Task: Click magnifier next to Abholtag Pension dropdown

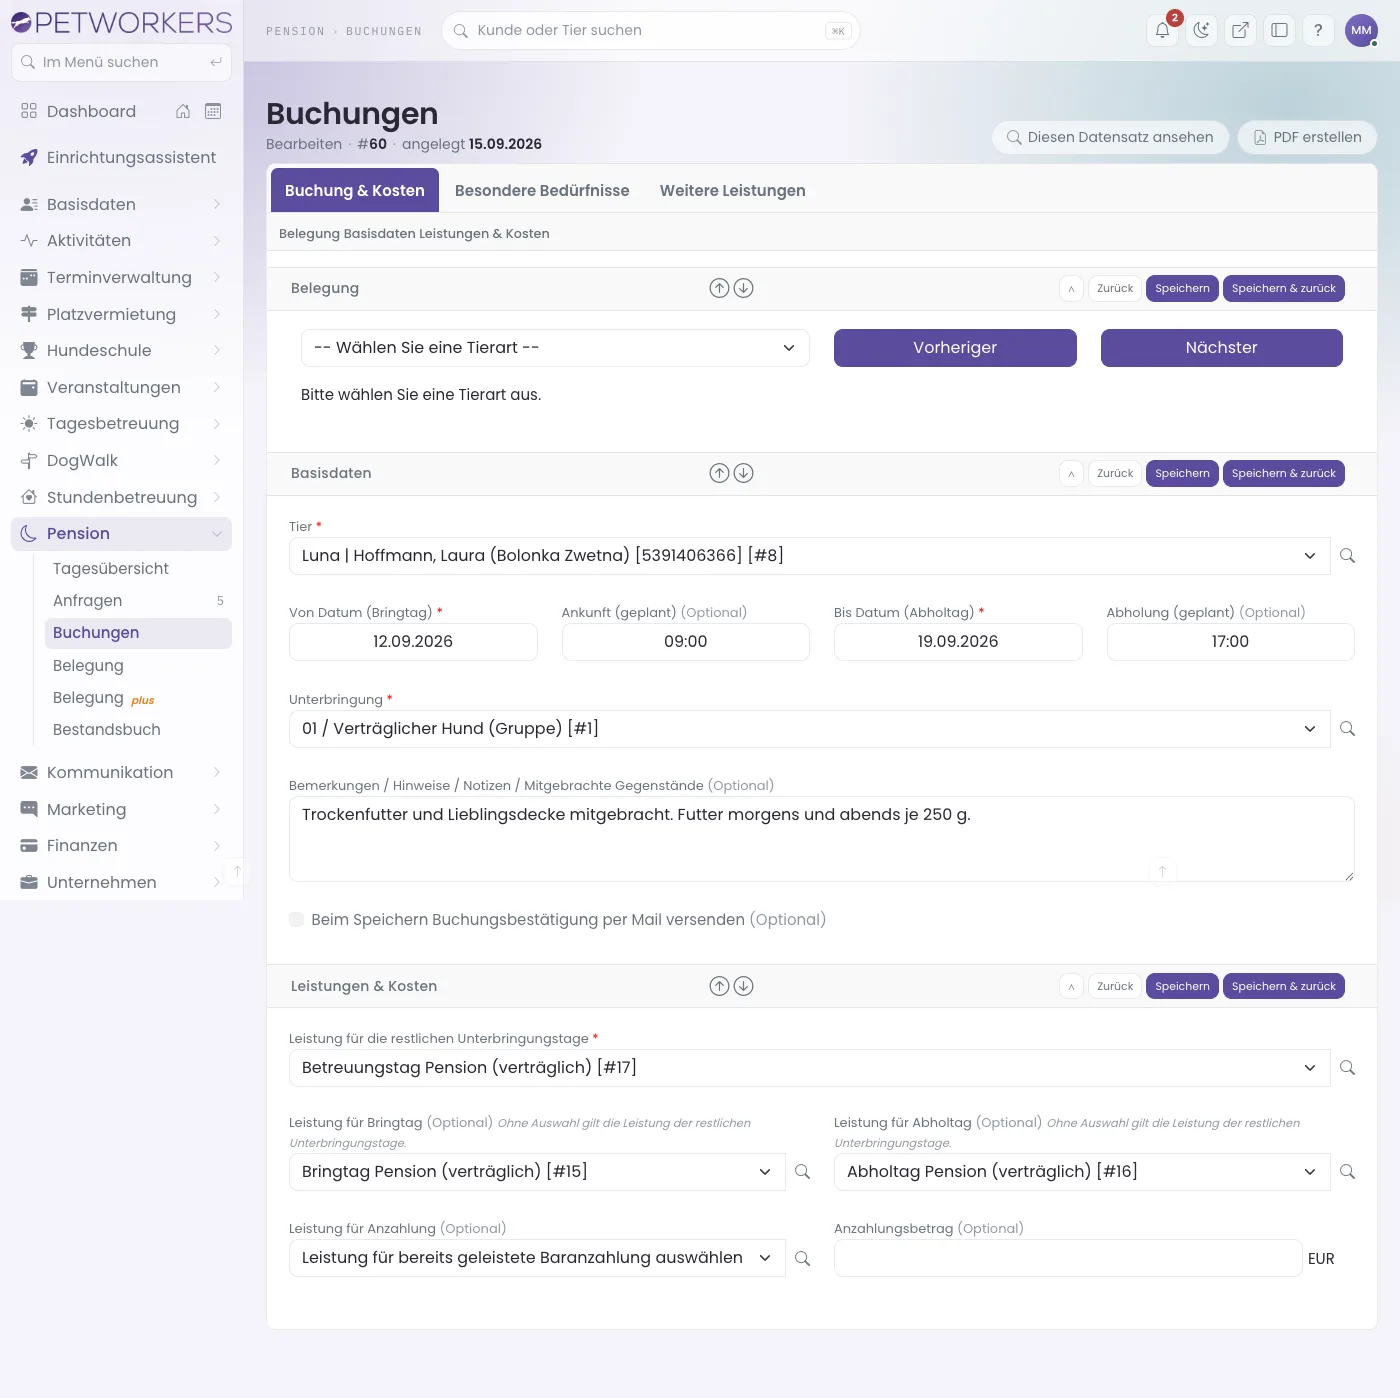Action: pyautogui.click(x=1347, y=1172)
